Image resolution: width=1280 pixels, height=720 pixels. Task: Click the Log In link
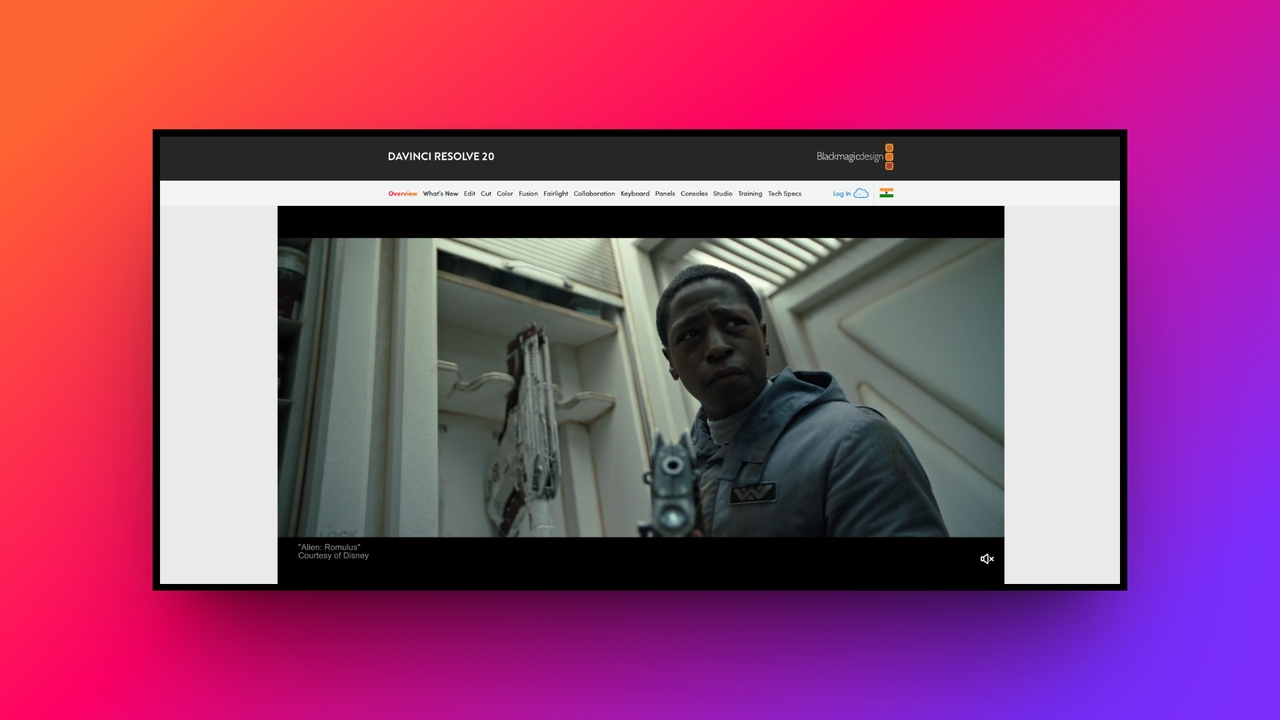pyautogui.click(x=842, y=194)
